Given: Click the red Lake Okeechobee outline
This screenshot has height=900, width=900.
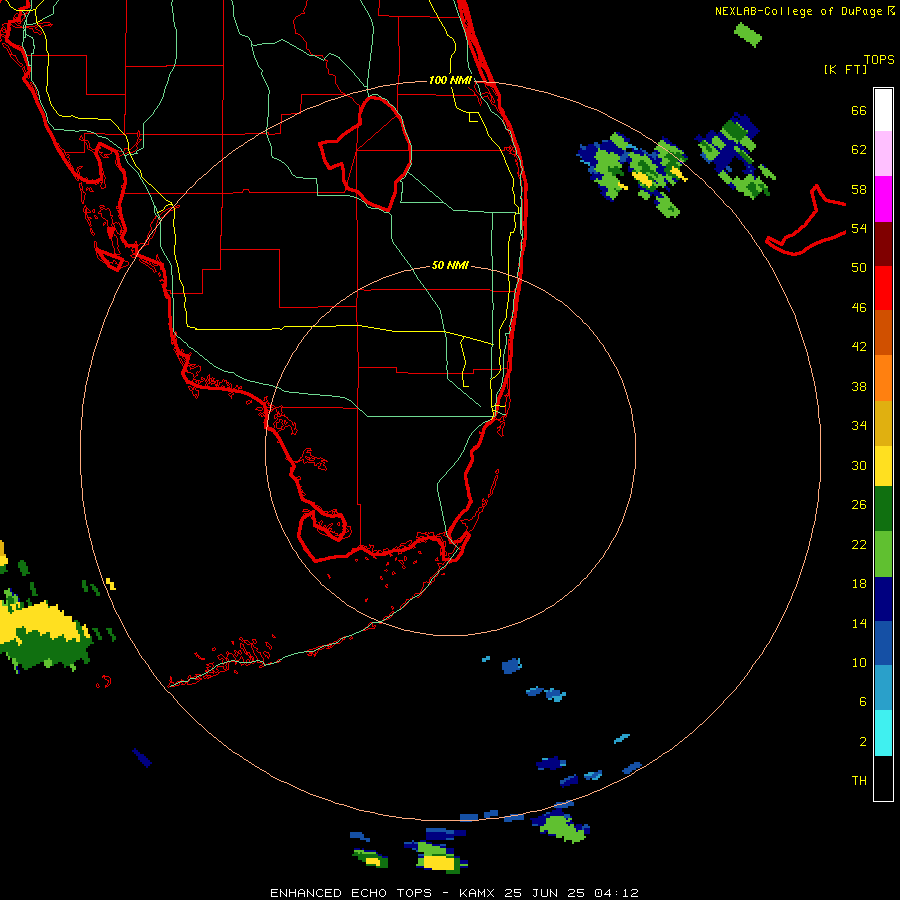Looking at the screenshot, I should (366, 154).
